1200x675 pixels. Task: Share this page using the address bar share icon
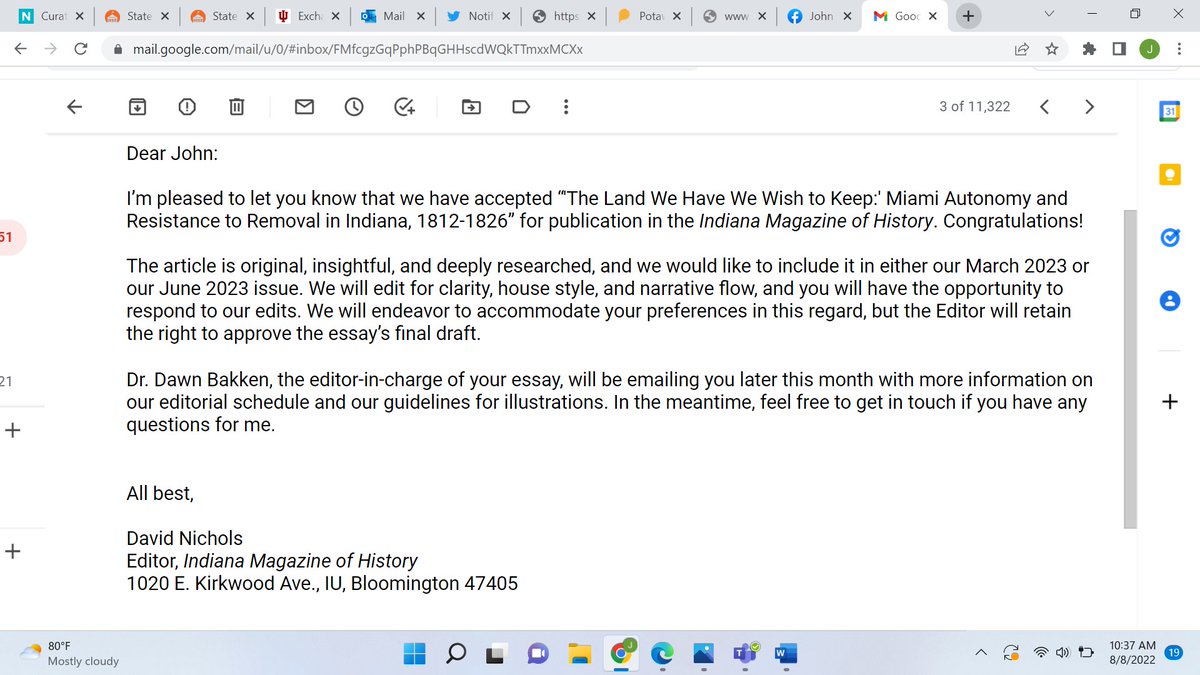(1022, 48)
